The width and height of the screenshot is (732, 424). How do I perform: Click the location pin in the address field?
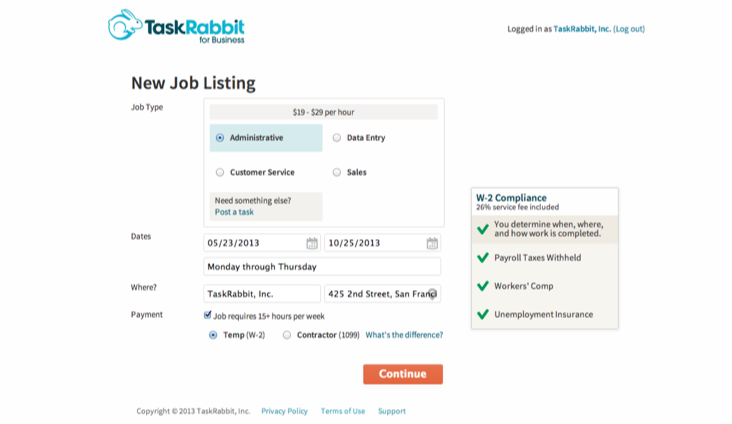pos(433,294)
